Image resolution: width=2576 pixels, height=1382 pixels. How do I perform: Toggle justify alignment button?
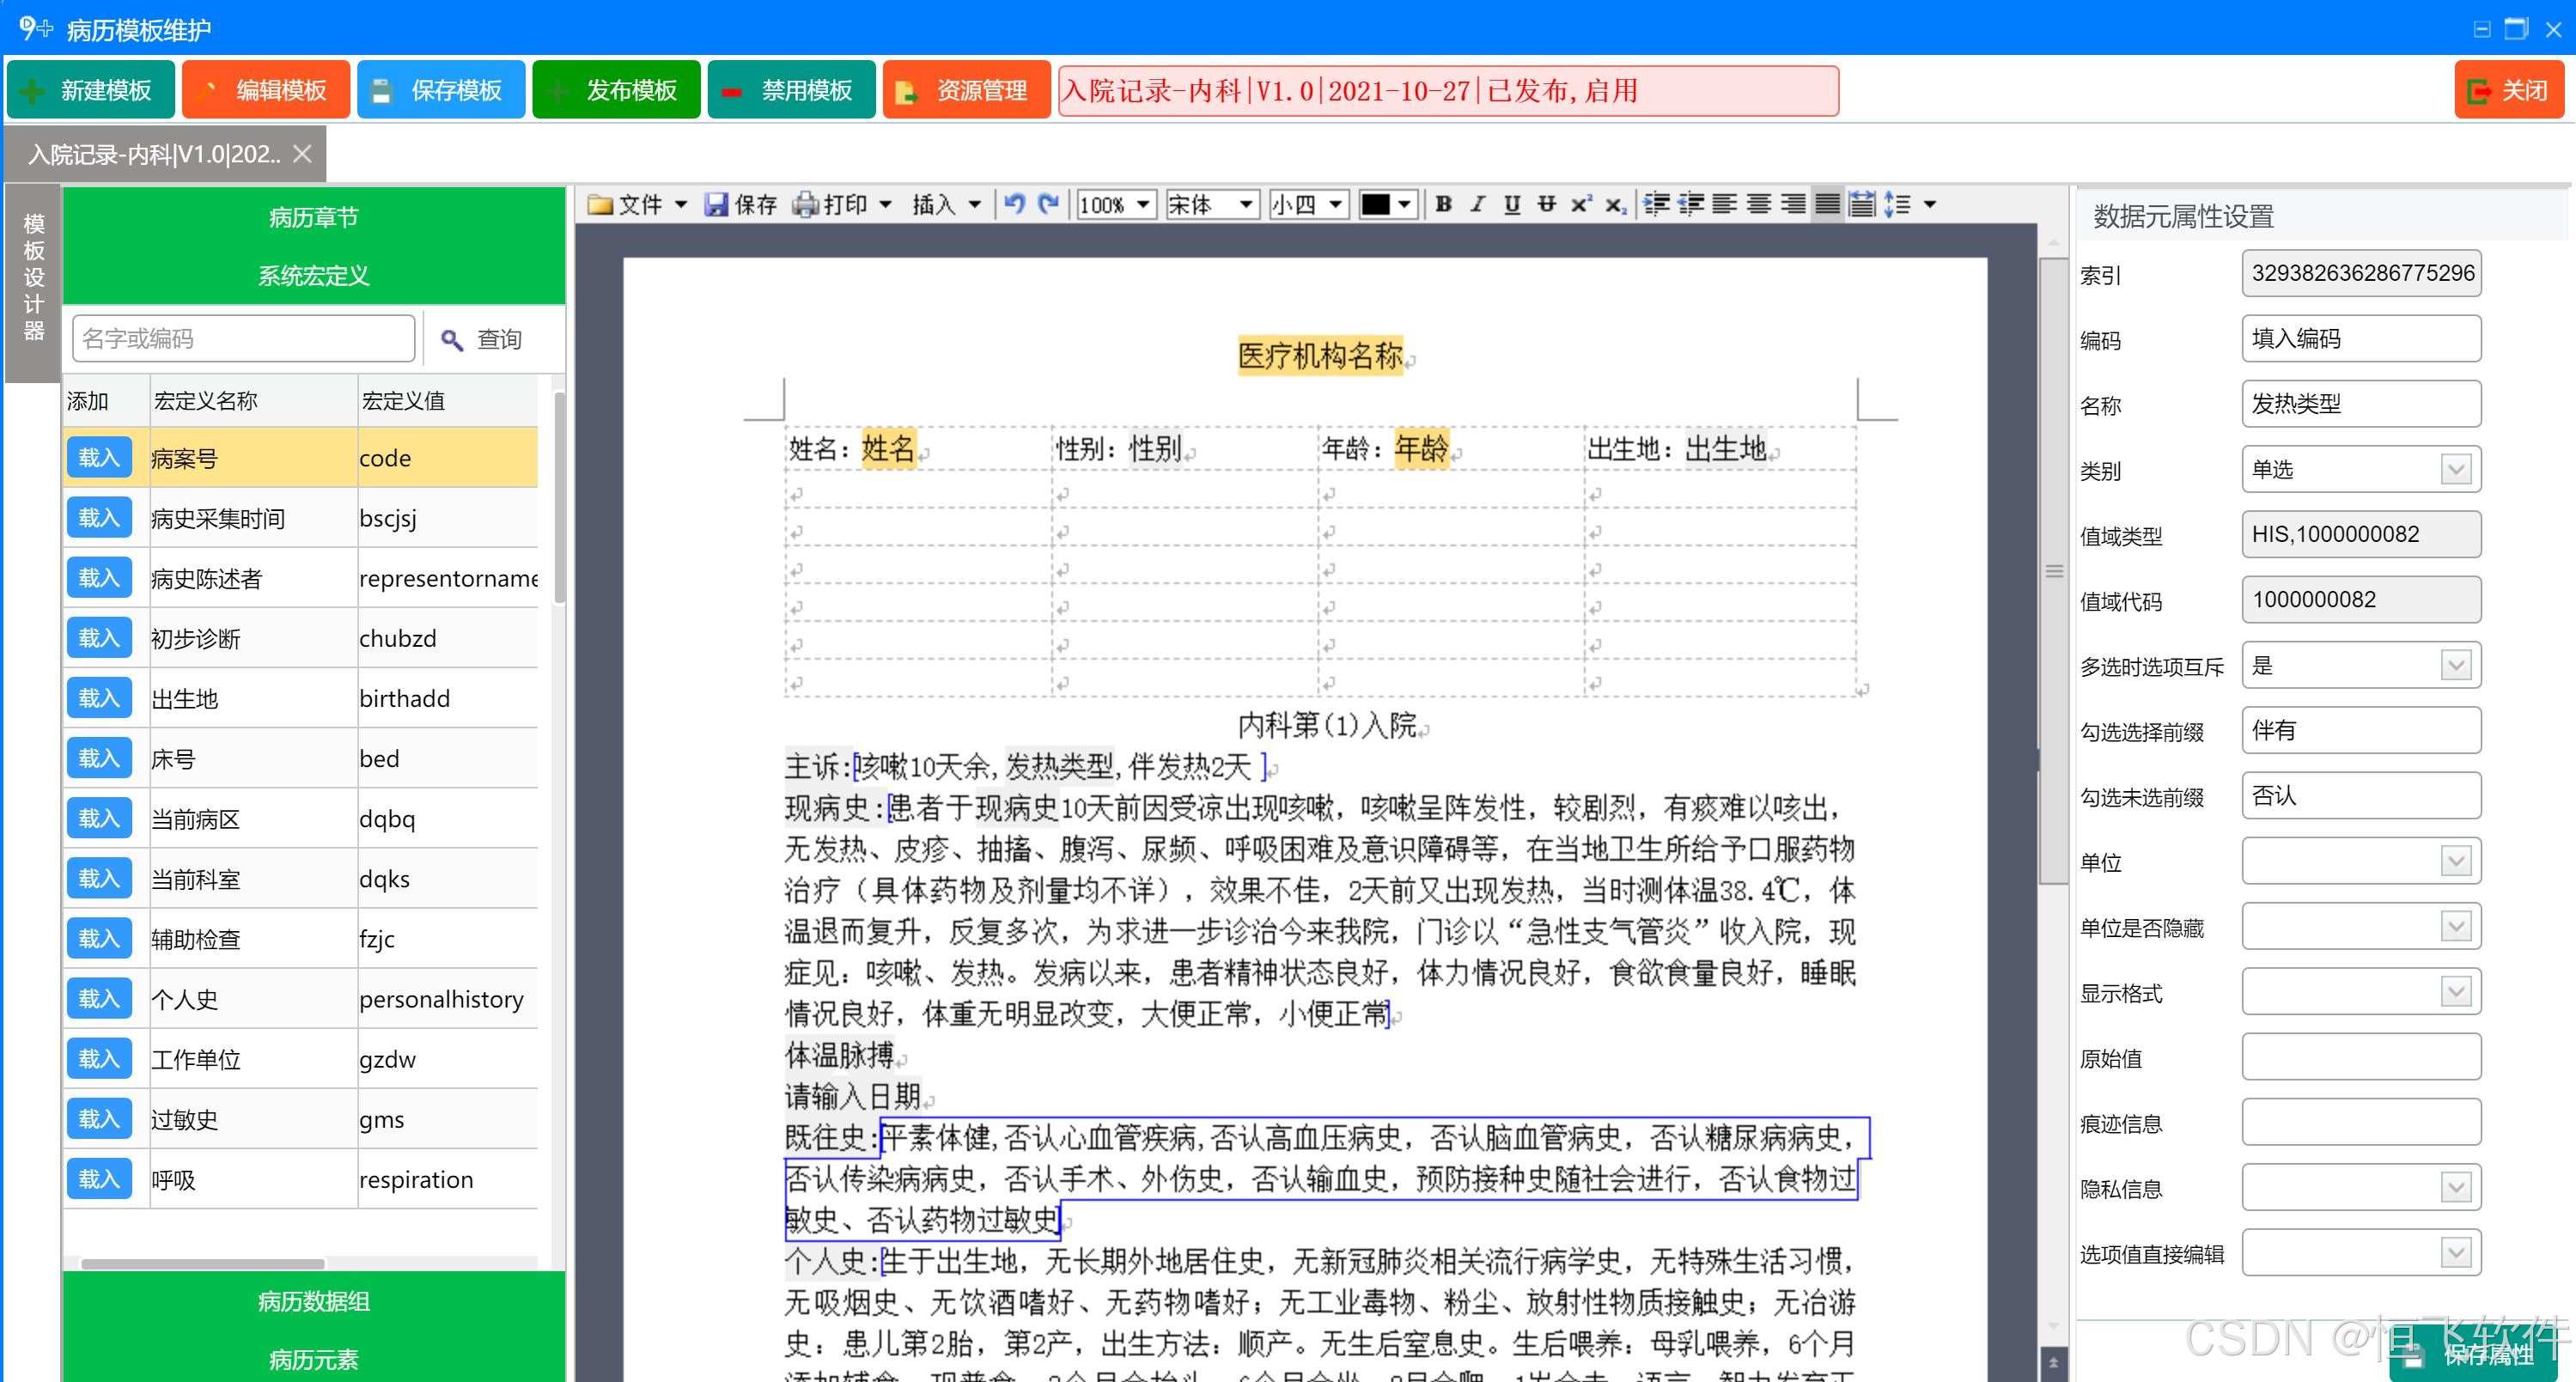click(x=1827, y=204)
